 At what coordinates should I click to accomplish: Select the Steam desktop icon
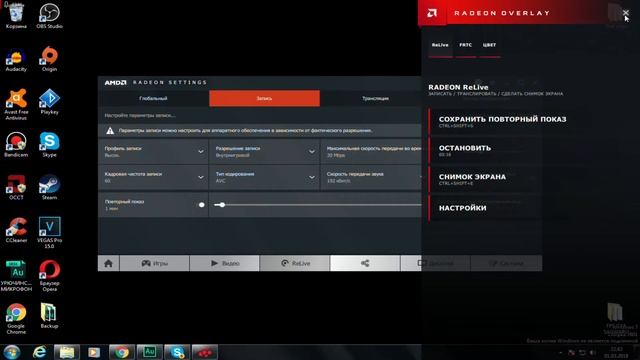click(x=49, y=188)
